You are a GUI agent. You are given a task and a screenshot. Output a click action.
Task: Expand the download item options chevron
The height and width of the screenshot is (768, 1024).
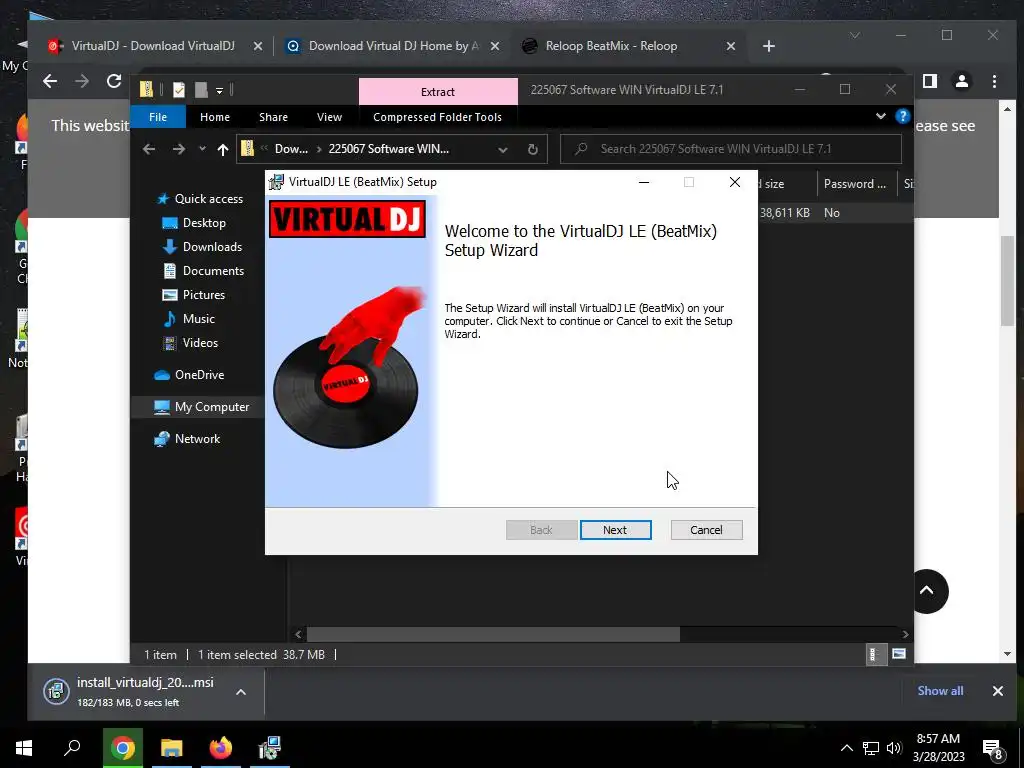241,692
